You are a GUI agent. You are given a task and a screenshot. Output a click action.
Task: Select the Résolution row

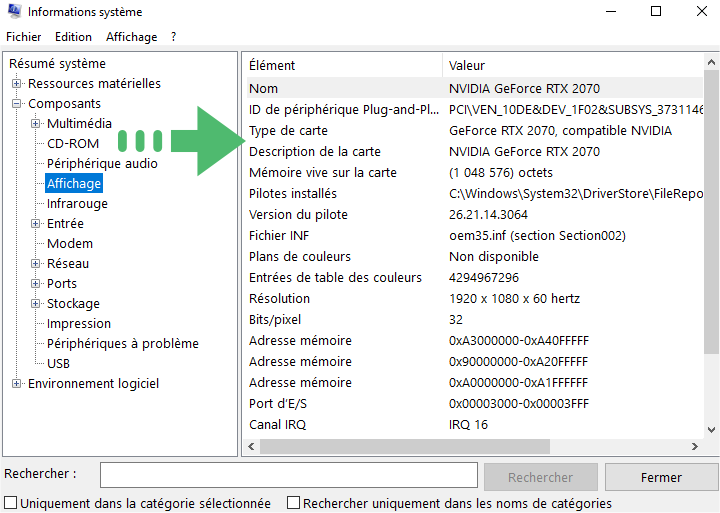pos(475,299)
